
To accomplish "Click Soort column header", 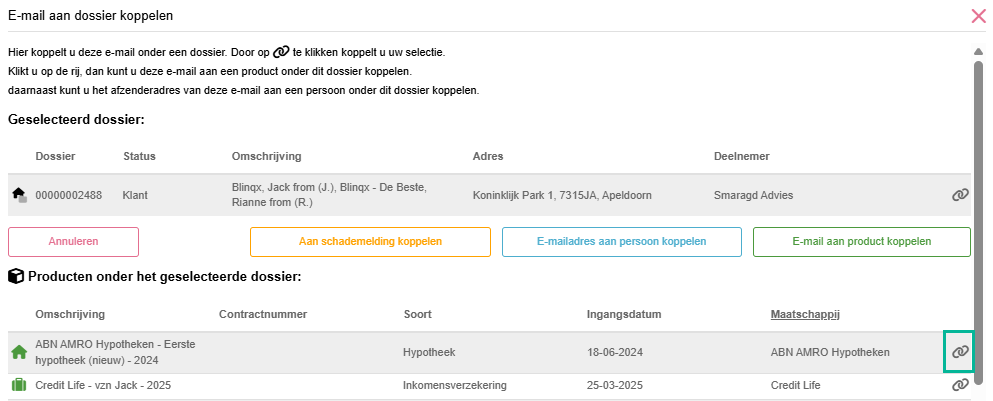I will pyautogui.click(x=417, y=314).
